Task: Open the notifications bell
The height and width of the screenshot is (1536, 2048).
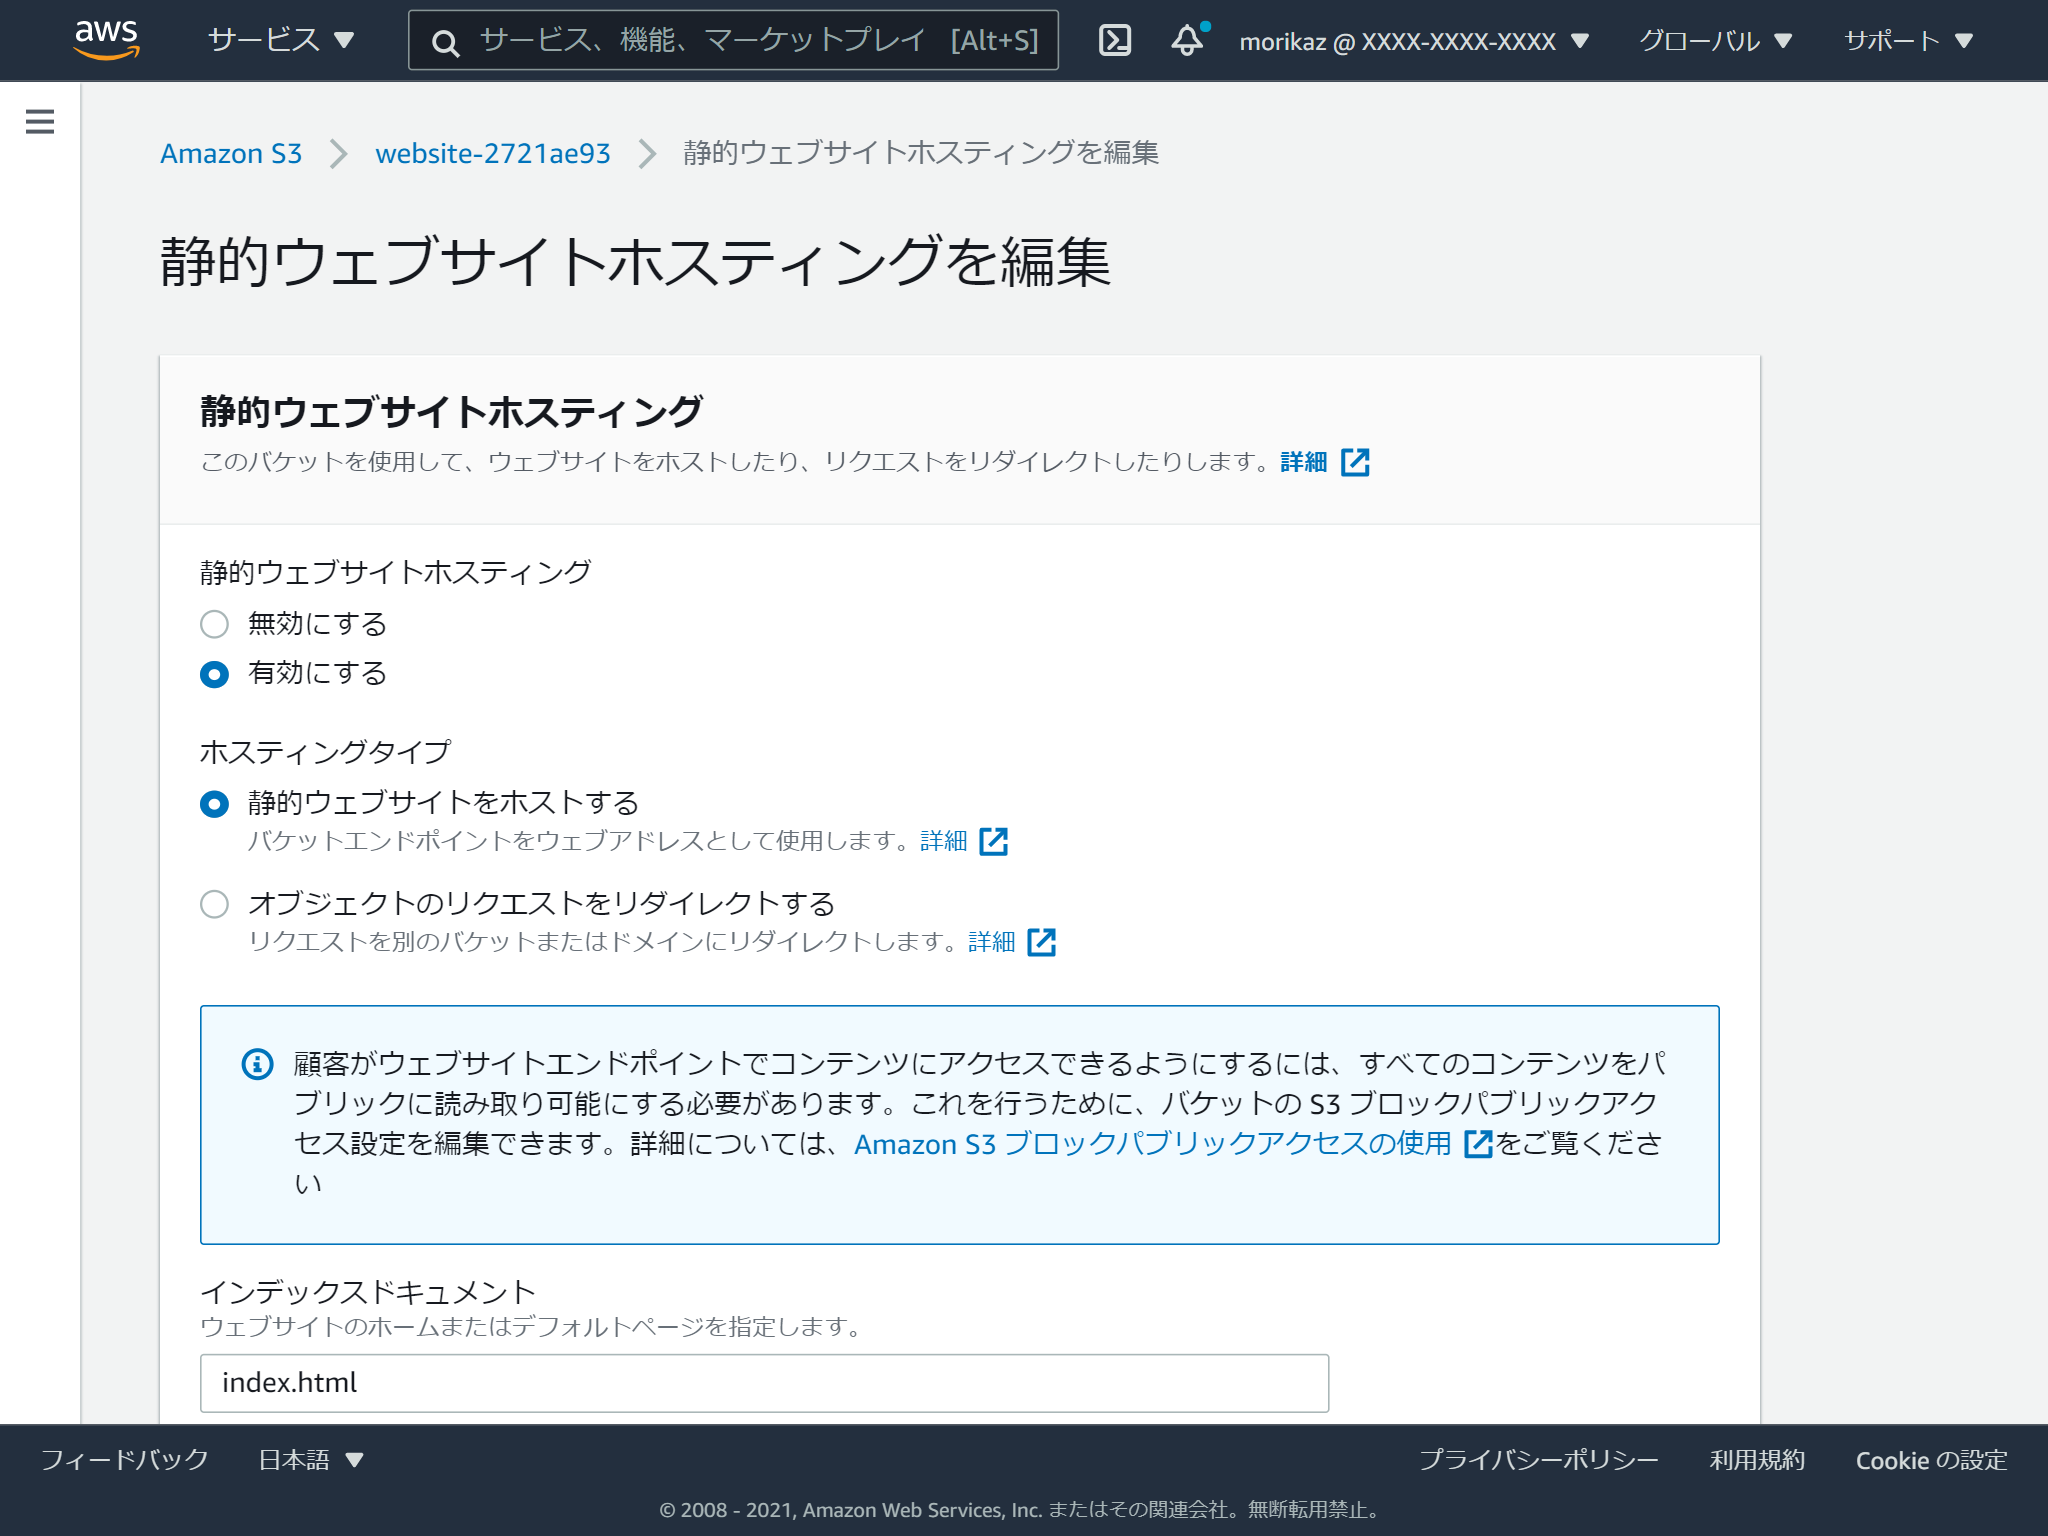Action: pos(1187,40)
